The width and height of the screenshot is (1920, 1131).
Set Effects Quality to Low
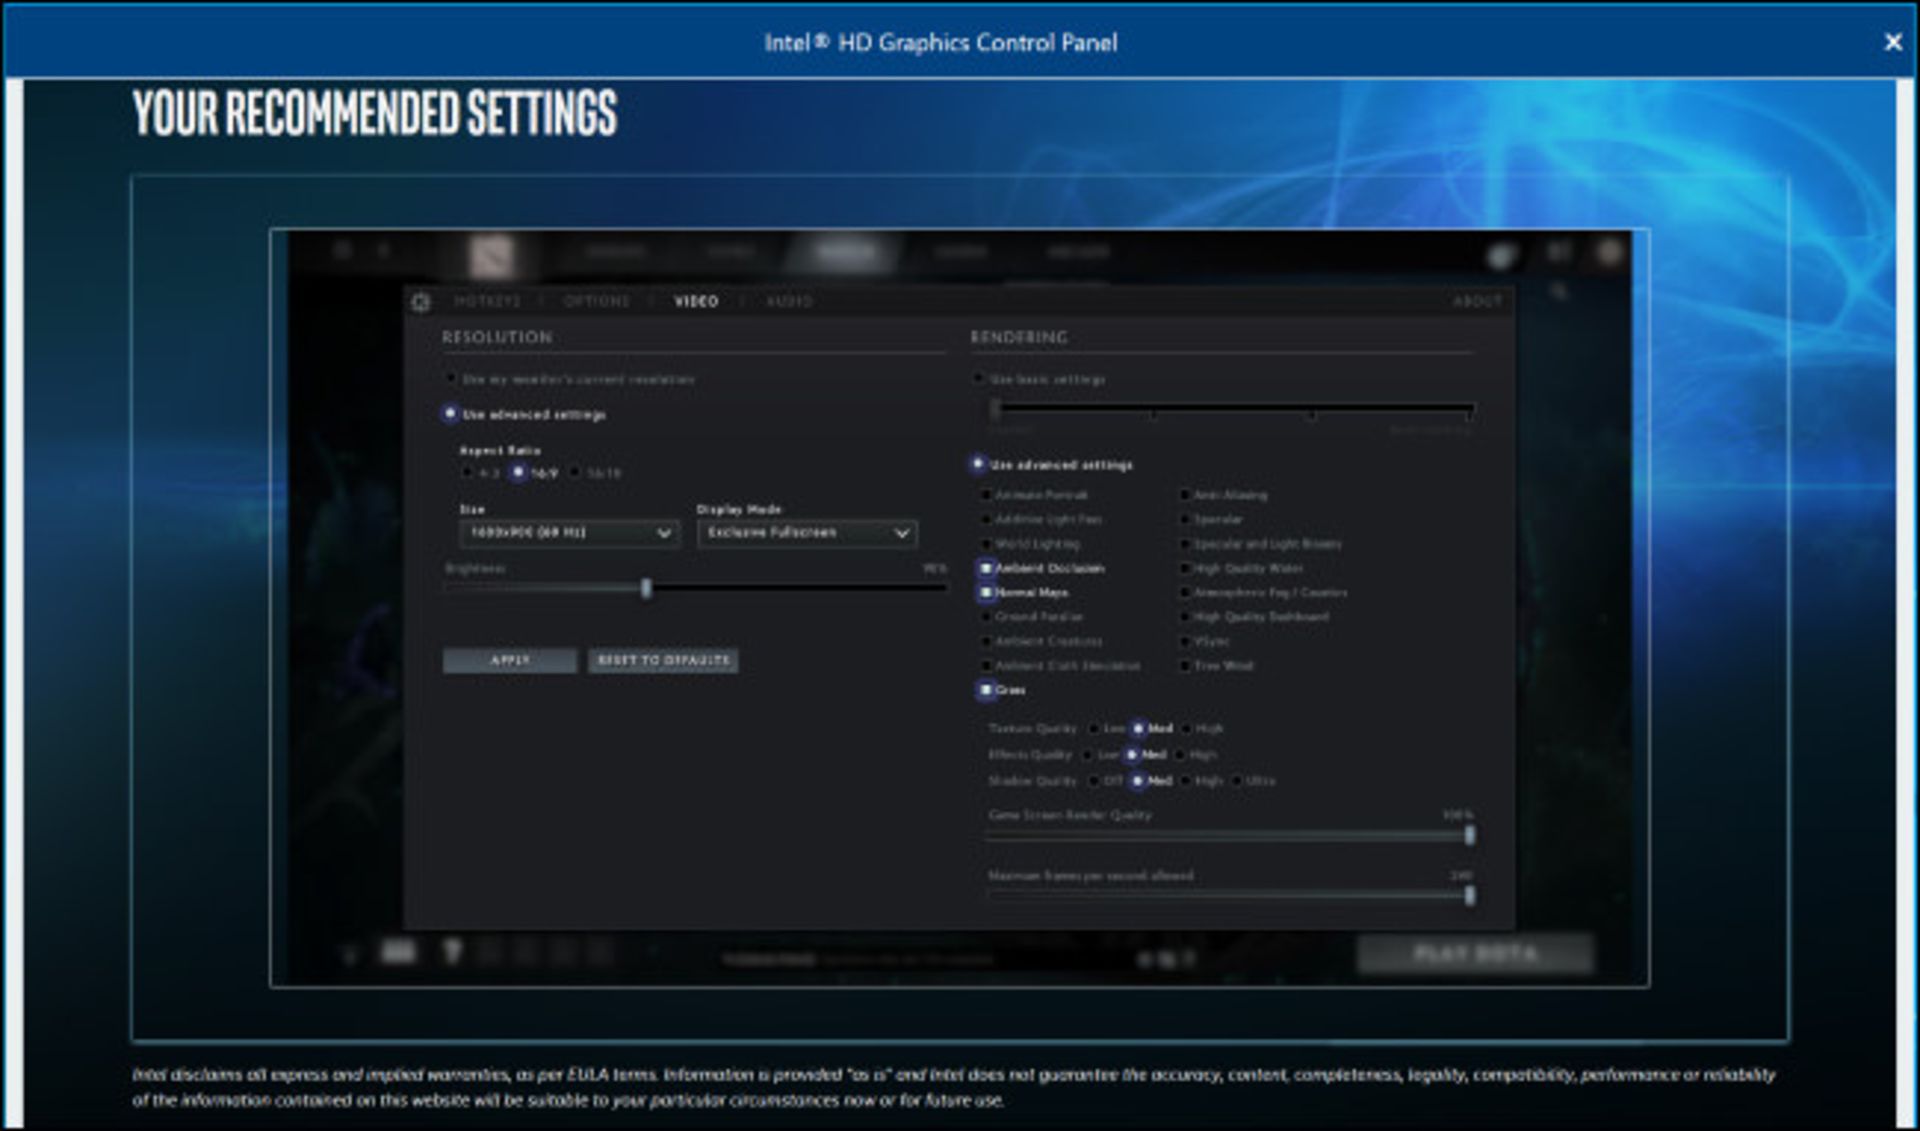1088,754
